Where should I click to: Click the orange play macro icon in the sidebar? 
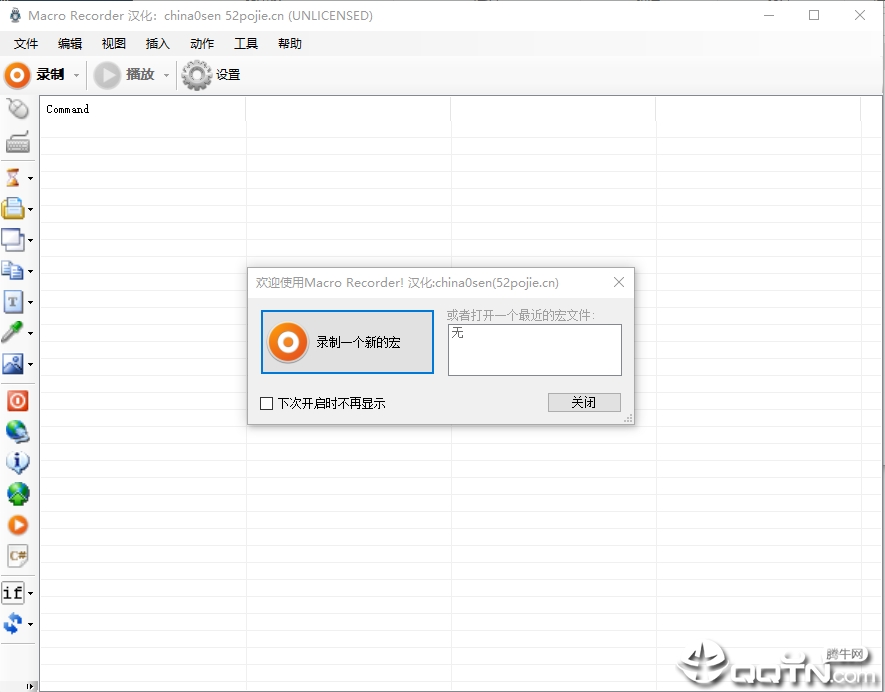coord(17,525)
